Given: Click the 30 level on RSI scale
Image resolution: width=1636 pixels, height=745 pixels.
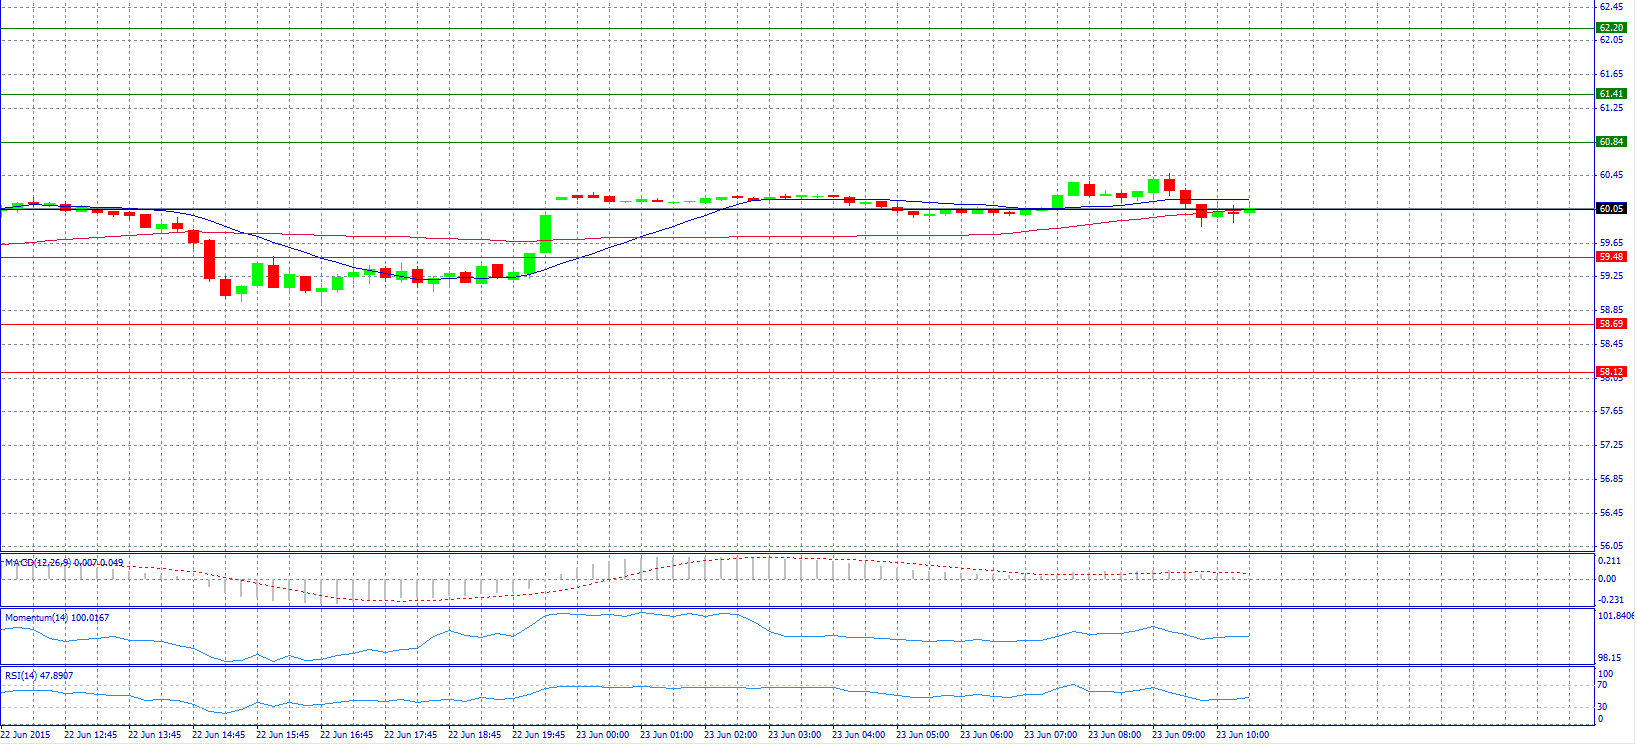Looking at the screenshot, I should pos(1603,707).
